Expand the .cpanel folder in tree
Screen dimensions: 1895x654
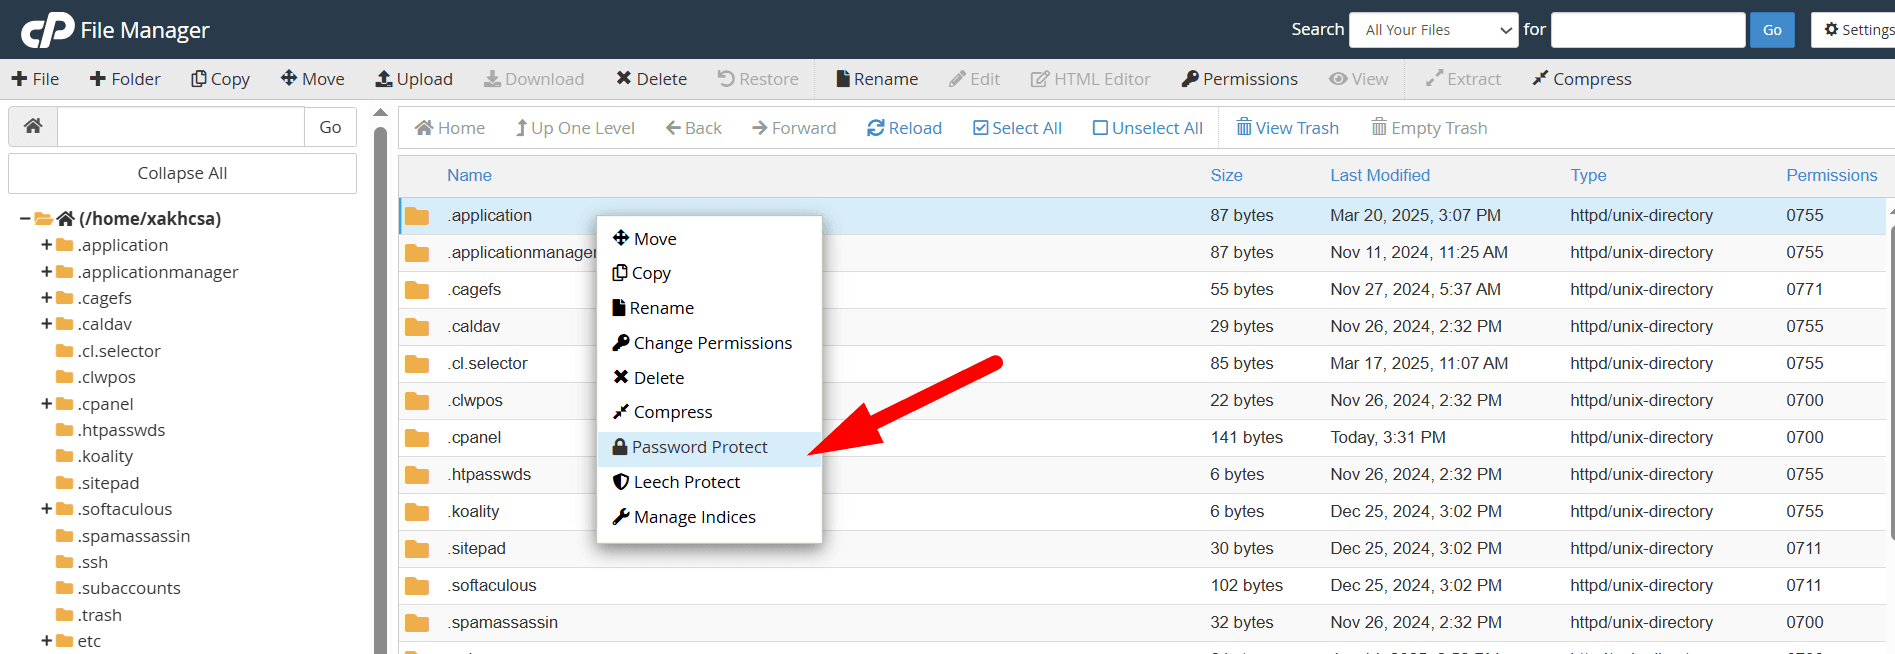pos(46,404)
